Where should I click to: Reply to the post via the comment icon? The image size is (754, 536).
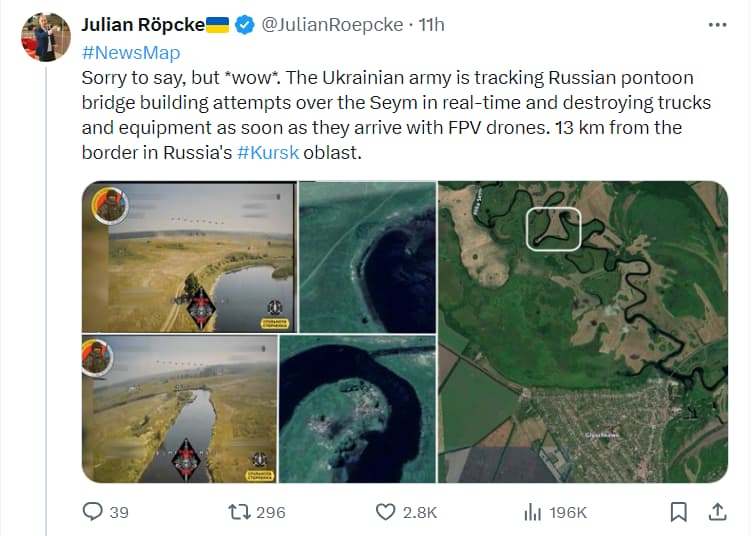[92, 511]
